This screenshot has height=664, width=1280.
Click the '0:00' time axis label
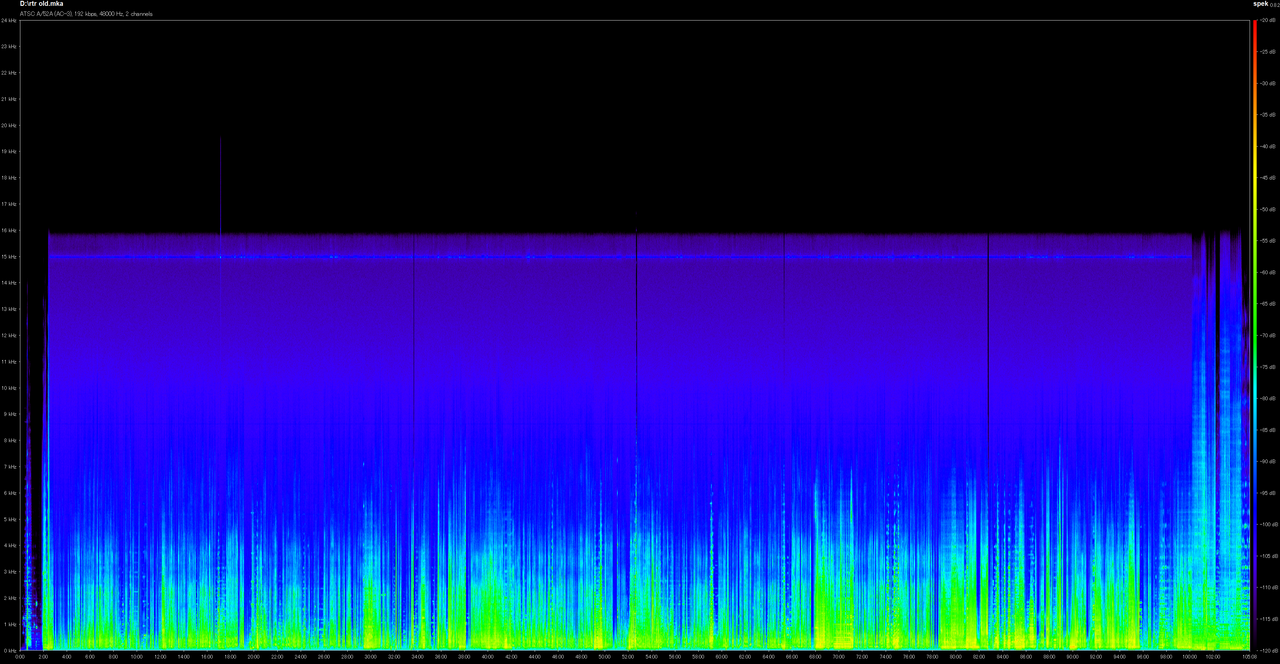click(20, 657)
